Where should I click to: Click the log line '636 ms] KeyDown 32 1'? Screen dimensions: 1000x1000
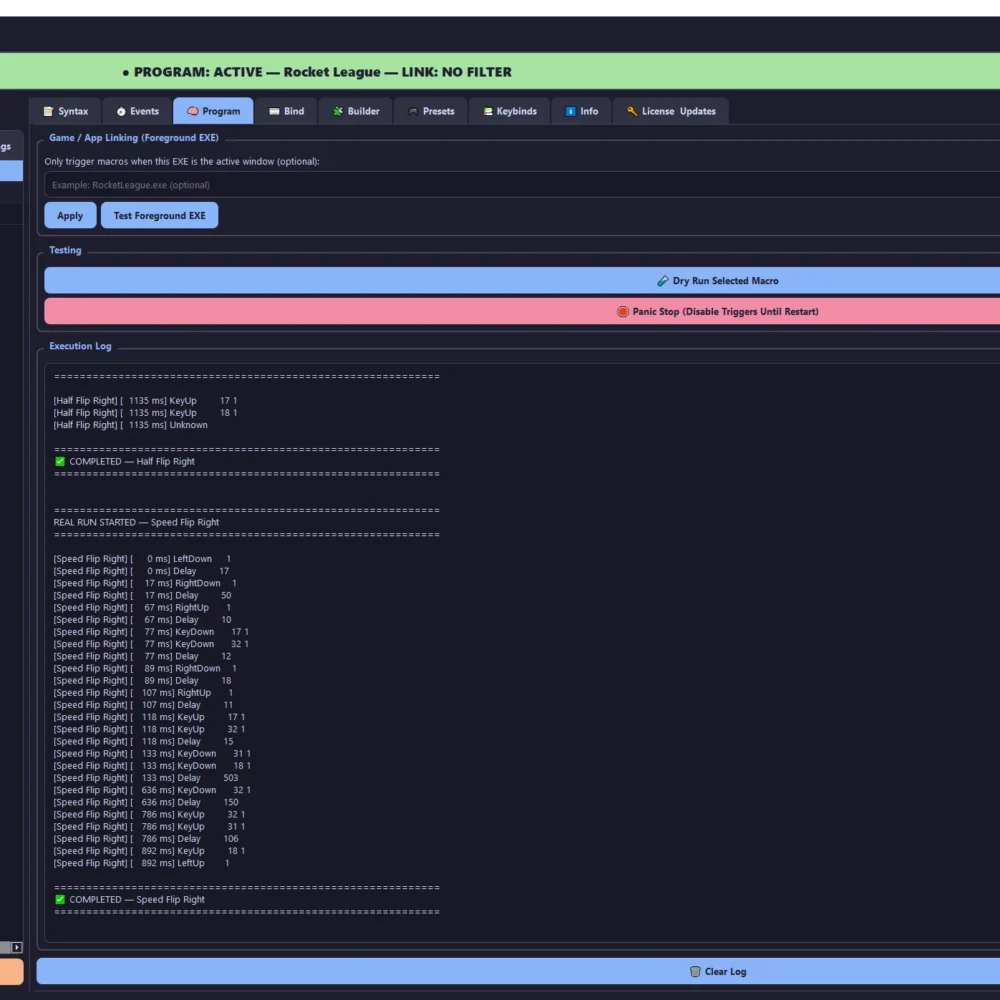[152, 790]
